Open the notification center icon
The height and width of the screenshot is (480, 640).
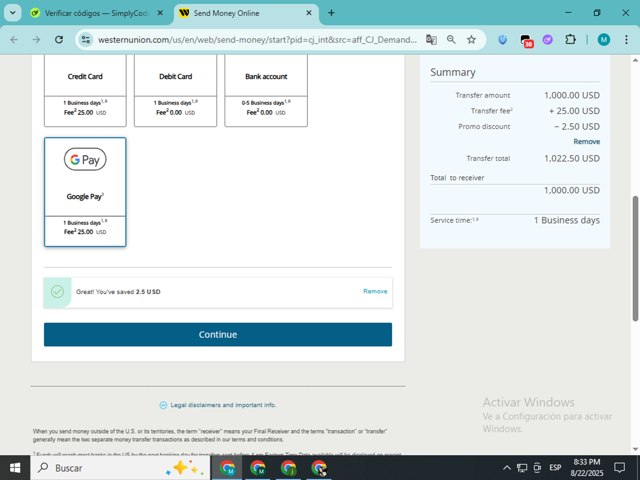click(620, 468)
